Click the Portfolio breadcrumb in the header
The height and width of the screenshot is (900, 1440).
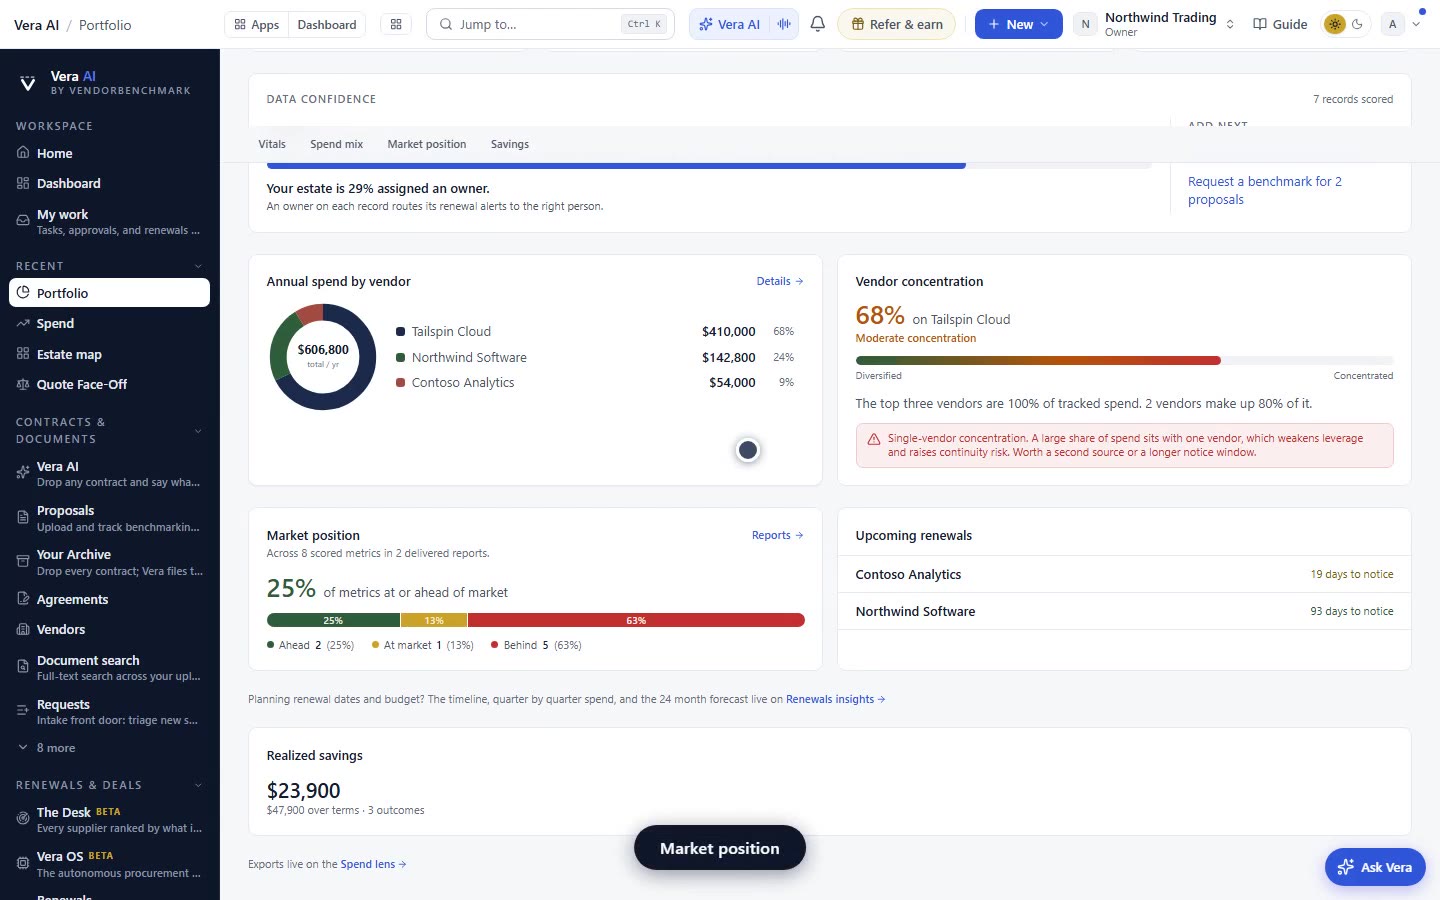tap(105, 25)
